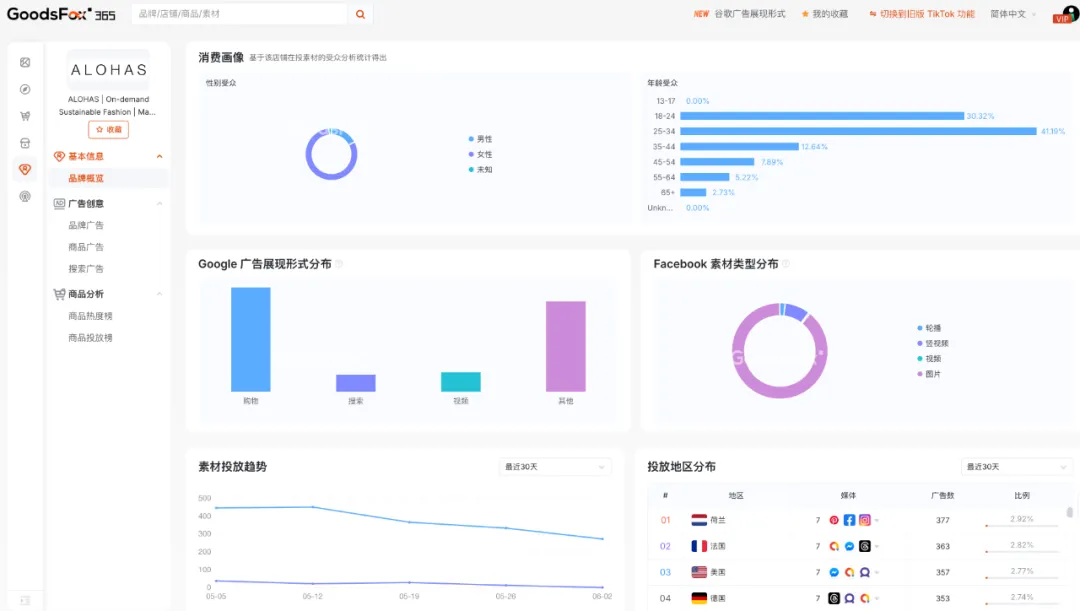Click the Pinterest icon in the Netherlands row
This screenshot has width=1080, height=611.
tap(834, 520)
